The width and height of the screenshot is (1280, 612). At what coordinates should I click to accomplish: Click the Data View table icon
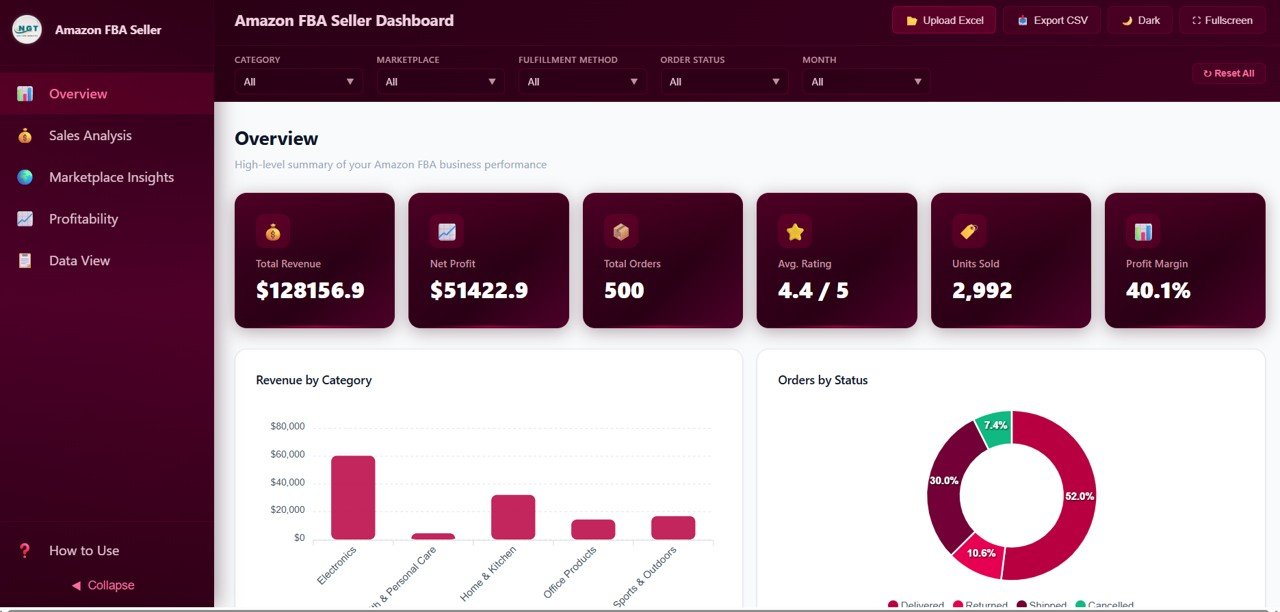coord(24,260)
